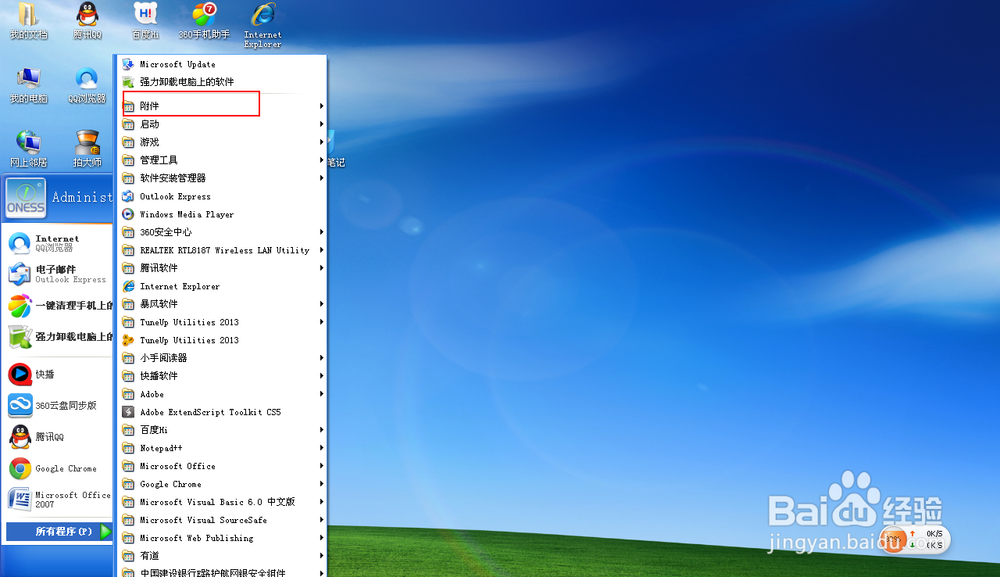The width and height of the screenshot is (1000, 577).
Task: Click the 强力卸载电脑上的软件 icon in programs menu
Action: coord(128,82)
